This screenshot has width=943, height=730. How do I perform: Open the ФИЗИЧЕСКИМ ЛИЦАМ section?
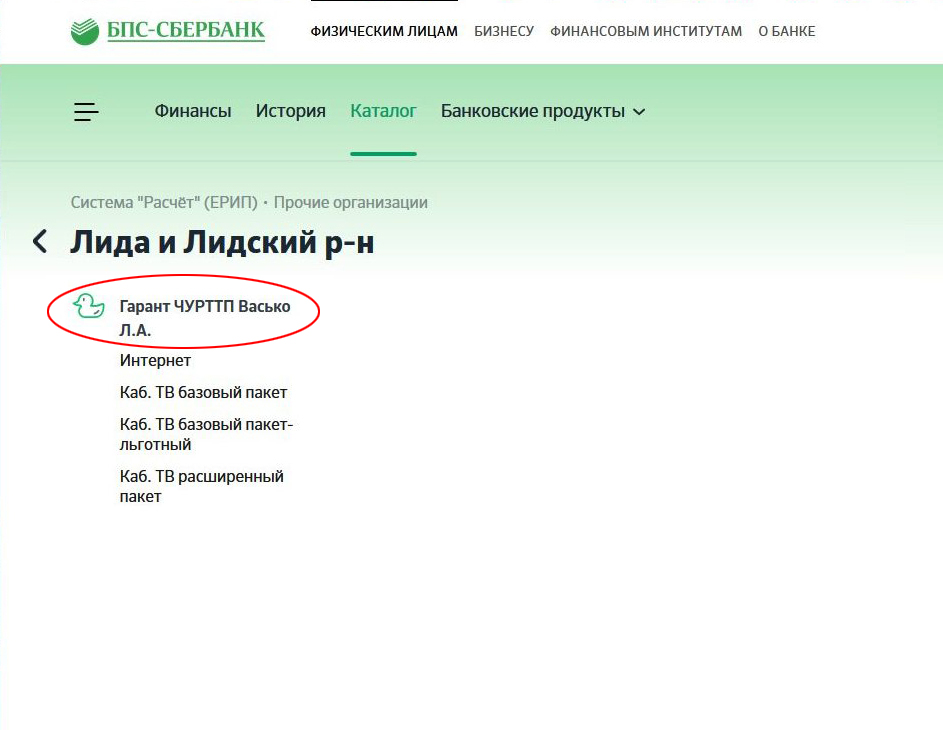point(384,31)
